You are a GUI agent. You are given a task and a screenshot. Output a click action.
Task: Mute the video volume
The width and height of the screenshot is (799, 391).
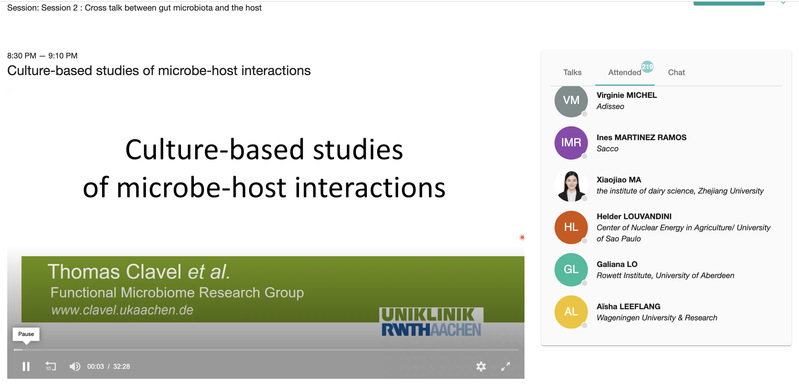75,366
